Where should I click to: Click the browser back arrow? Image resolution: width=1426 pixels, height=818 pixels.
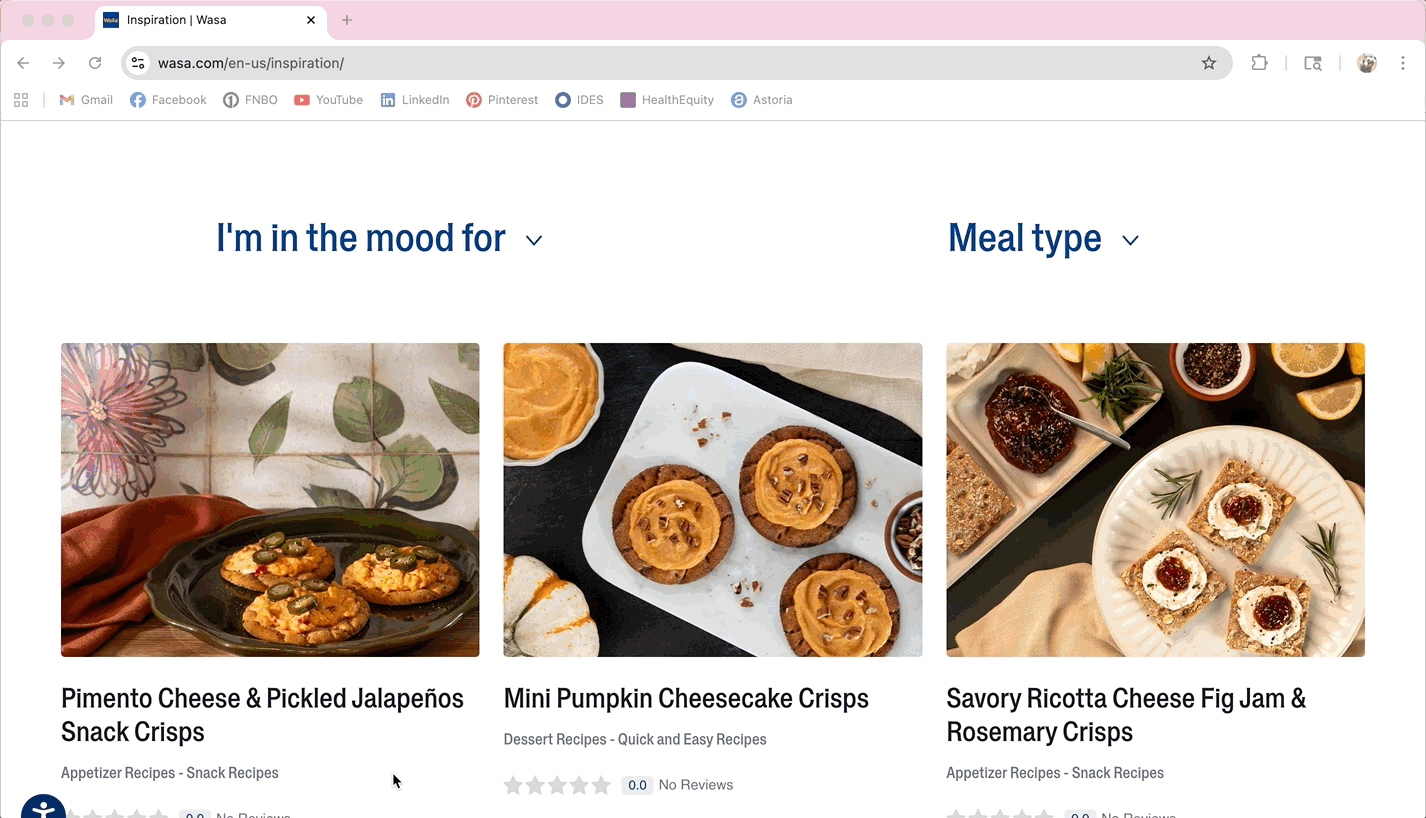point(23,63)
